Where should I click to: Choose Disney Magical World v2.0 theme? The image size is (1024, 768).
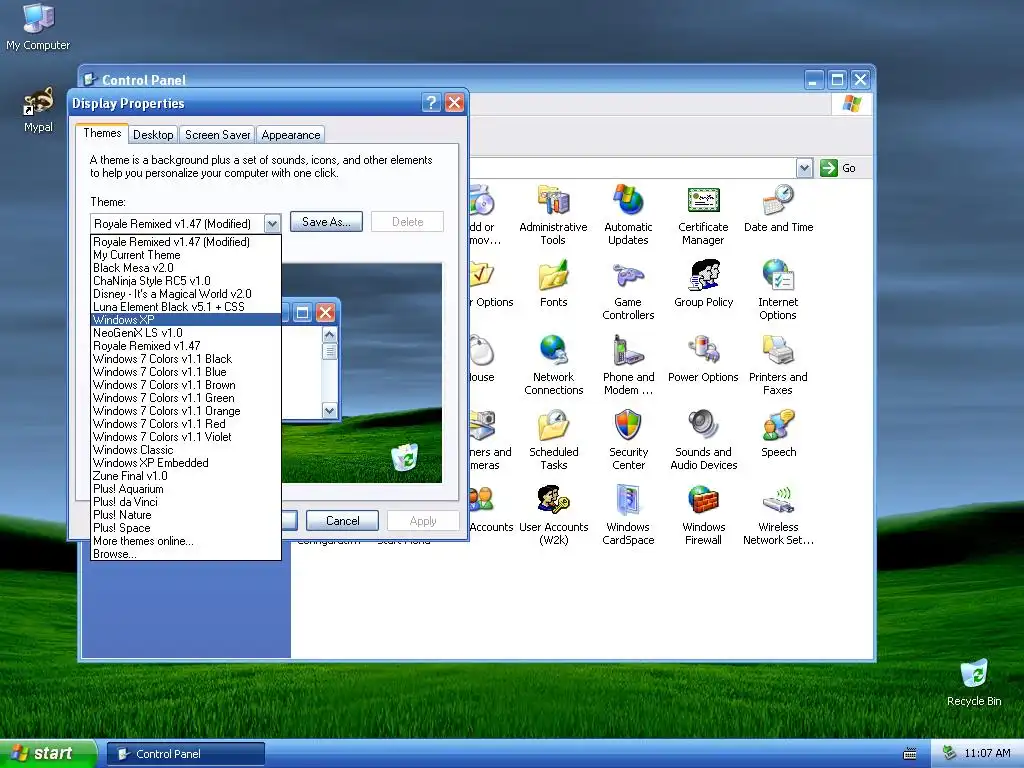[185, 294]
